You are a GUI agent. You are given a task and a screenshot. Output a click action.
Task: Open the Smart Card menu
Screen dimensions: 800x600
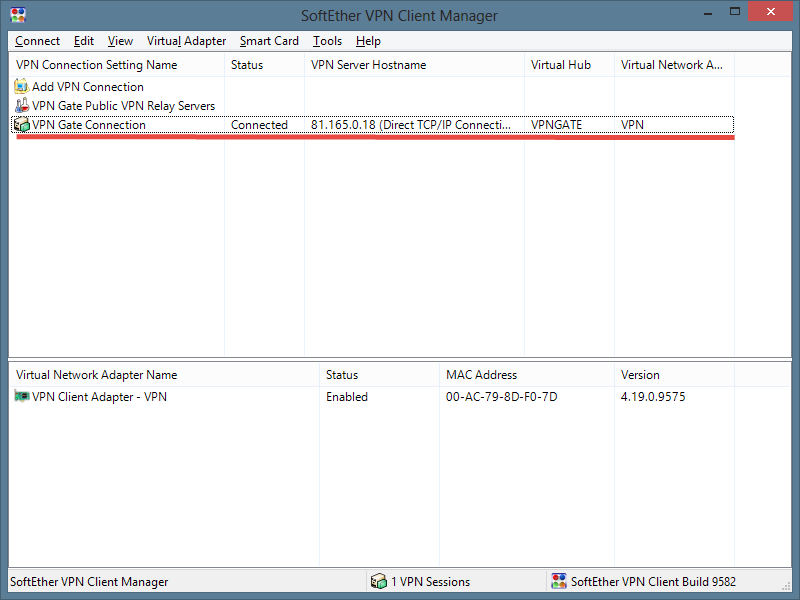click(269, 41)
